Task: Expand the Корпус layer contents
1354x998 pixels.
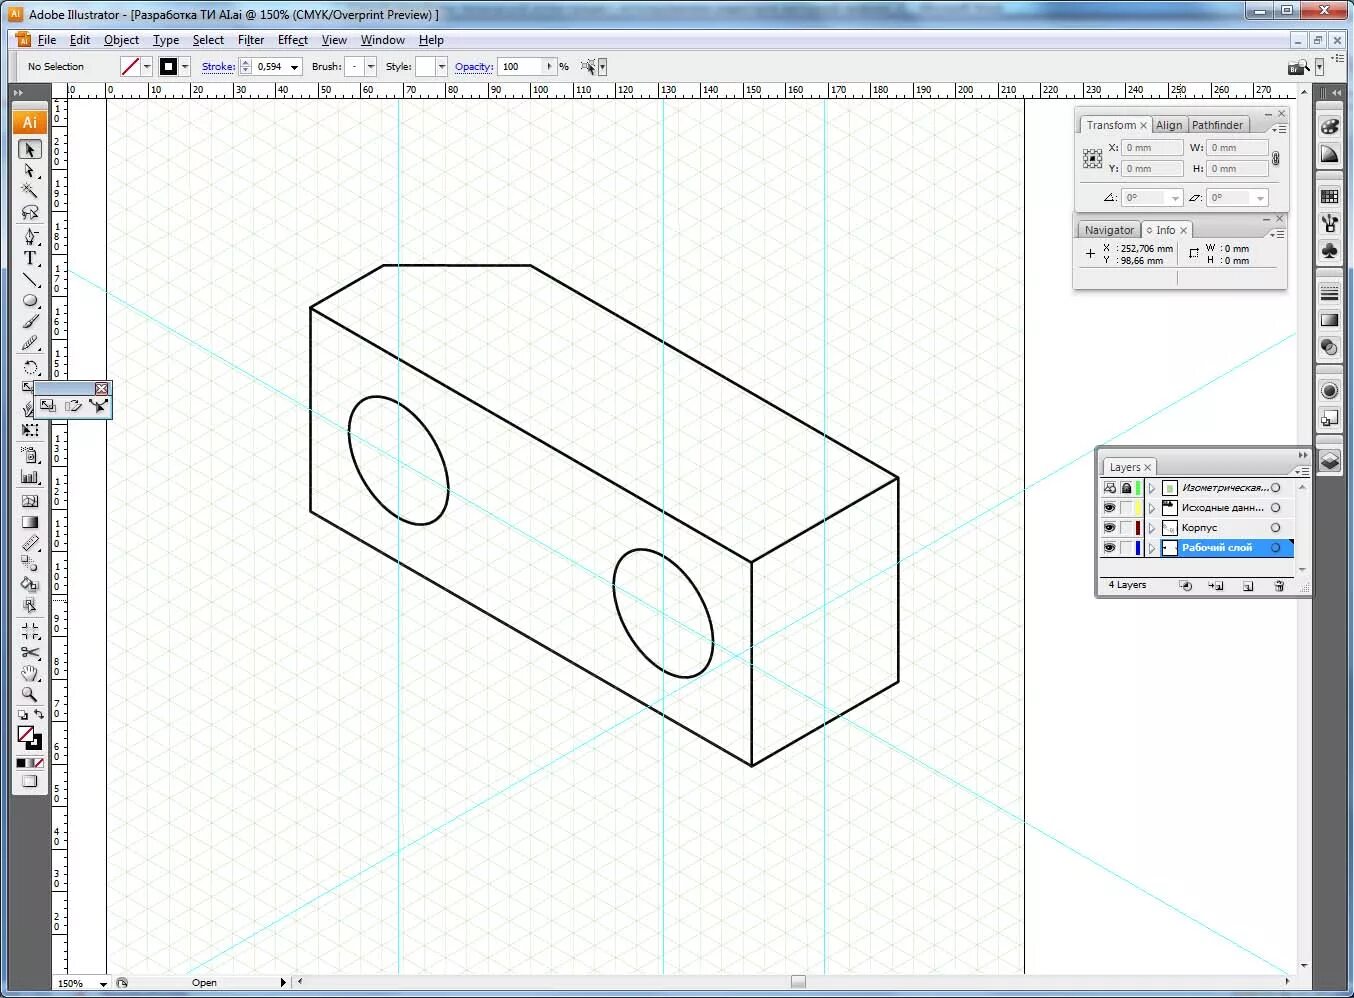Action: [1152, 528]
